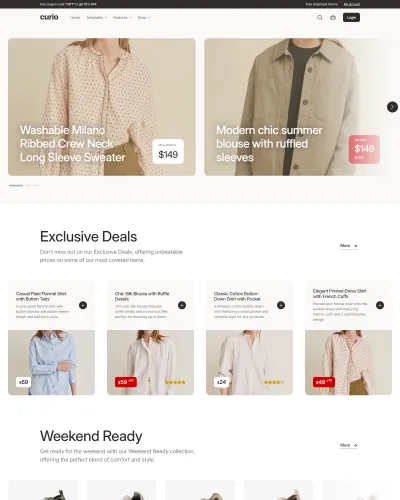Click the five-star rating on Chic Silk Blouse
The image size is (400, 500).
point(175,382)
